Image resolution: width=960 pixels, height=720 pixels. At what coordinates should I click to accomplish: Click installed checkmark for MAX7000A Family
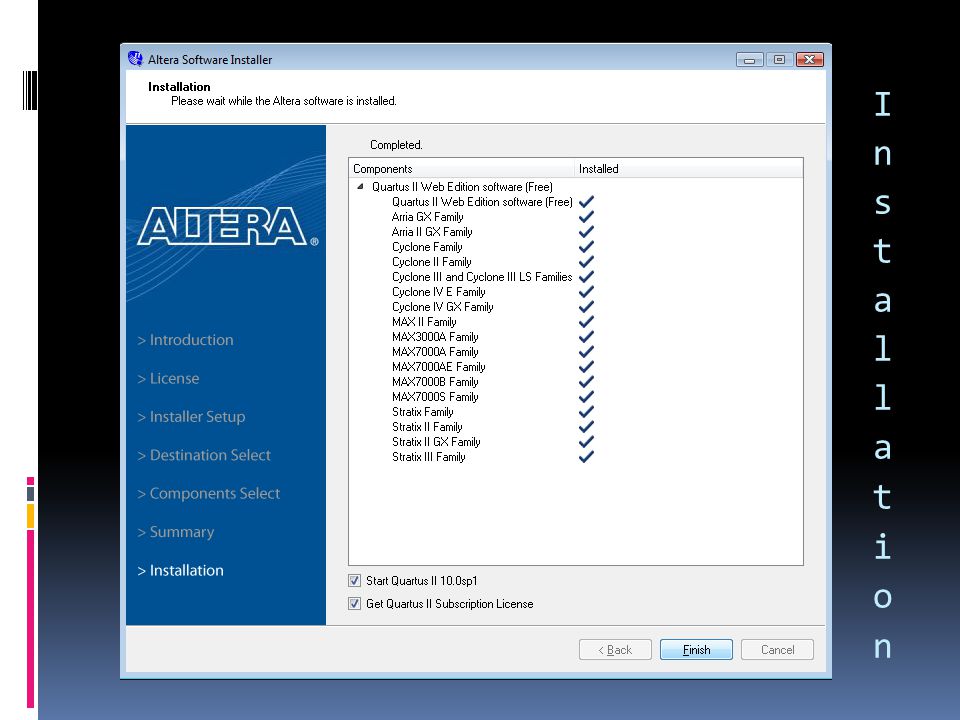pos(586,352)
